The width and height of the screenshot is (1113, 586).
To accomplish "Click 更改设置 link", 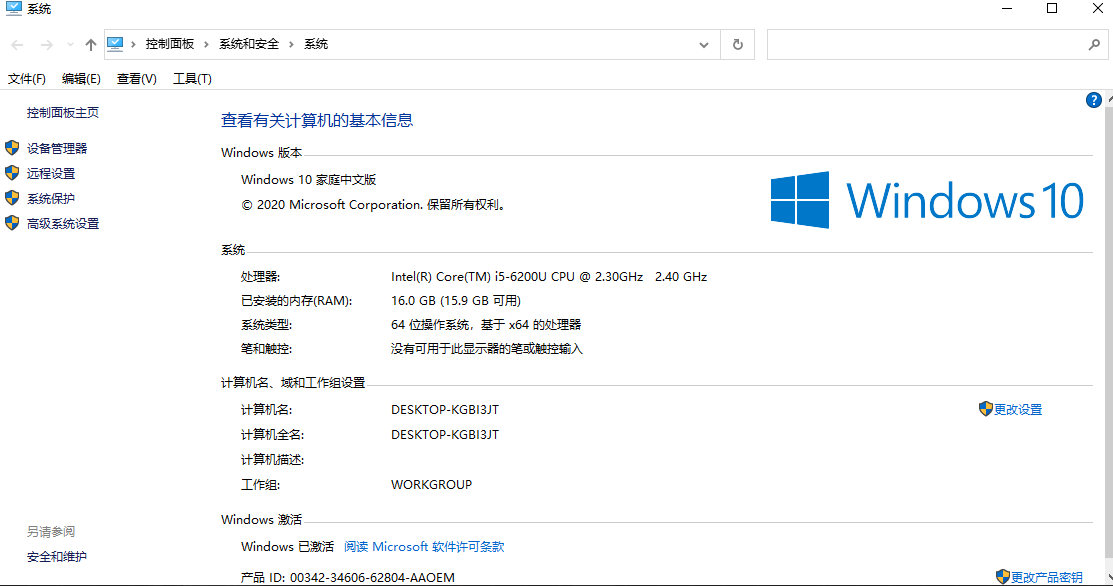I will [1018, 409].
